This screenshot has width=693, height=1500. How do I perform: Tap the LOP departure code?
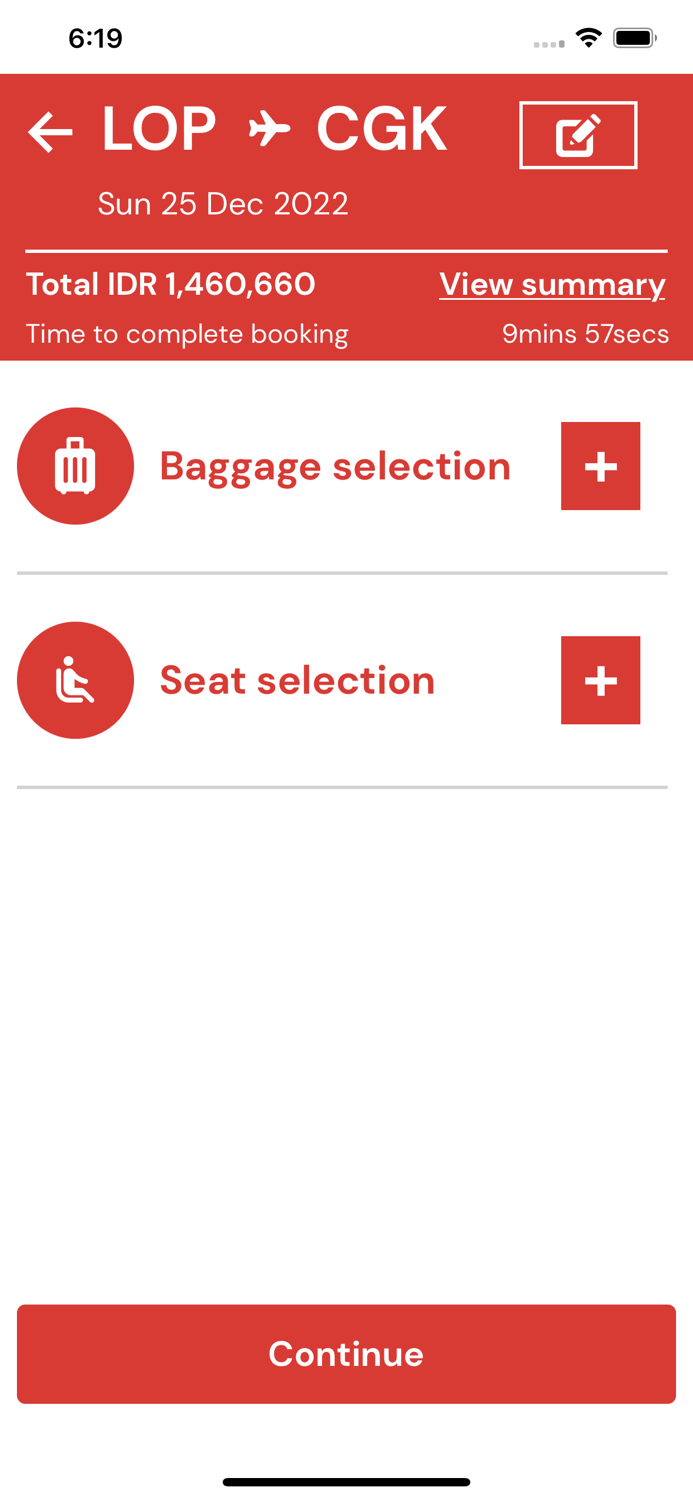tap(158, 126)
